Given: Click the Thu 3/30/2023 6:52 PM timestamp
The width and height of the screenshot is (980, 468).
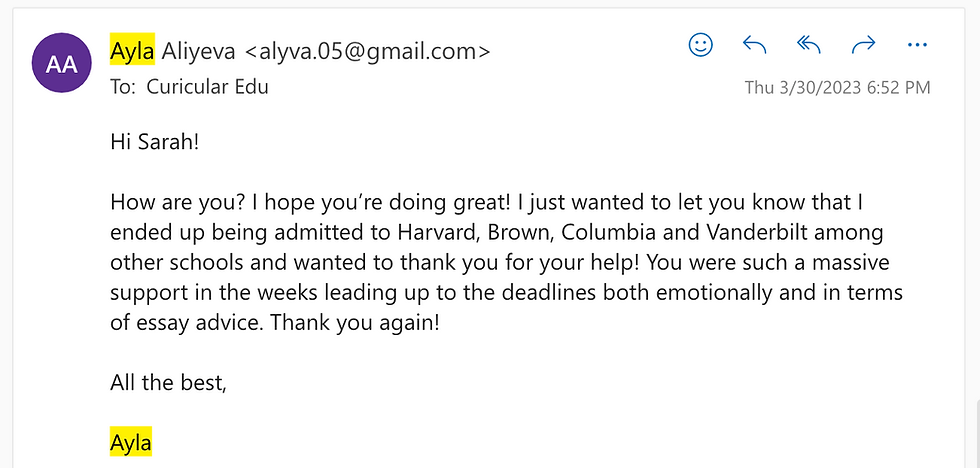Looking at the screenshot, I should 837,87.
